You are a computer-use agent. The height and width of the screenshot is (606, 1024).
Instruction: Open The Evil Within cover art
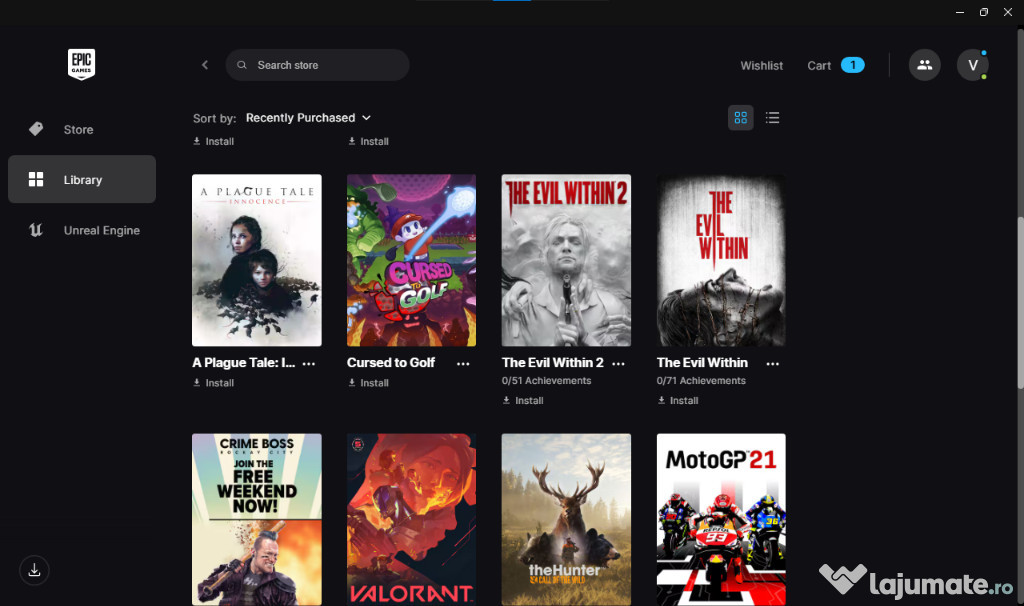(721, 260)
